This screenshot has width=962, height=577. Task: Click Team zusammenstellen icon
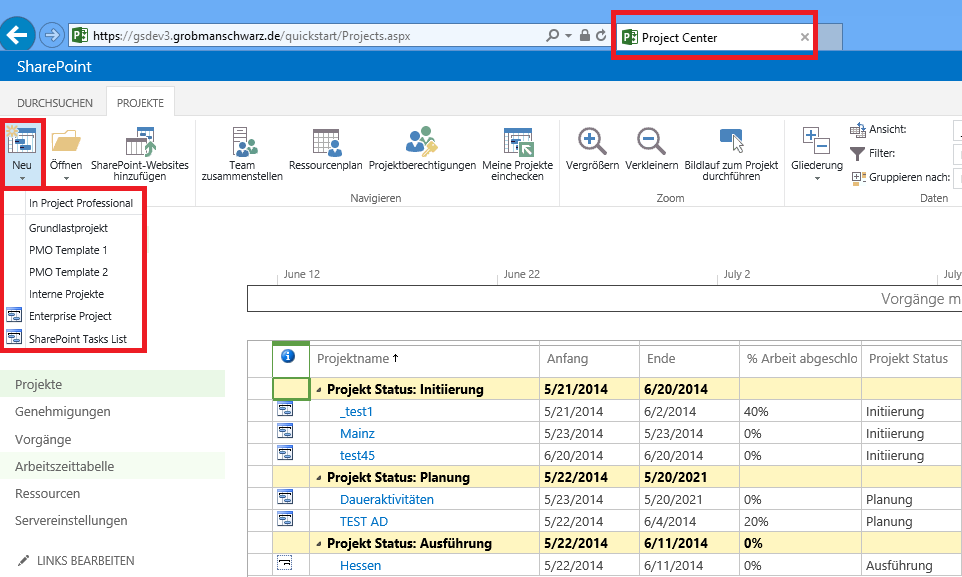pos(243,141)
